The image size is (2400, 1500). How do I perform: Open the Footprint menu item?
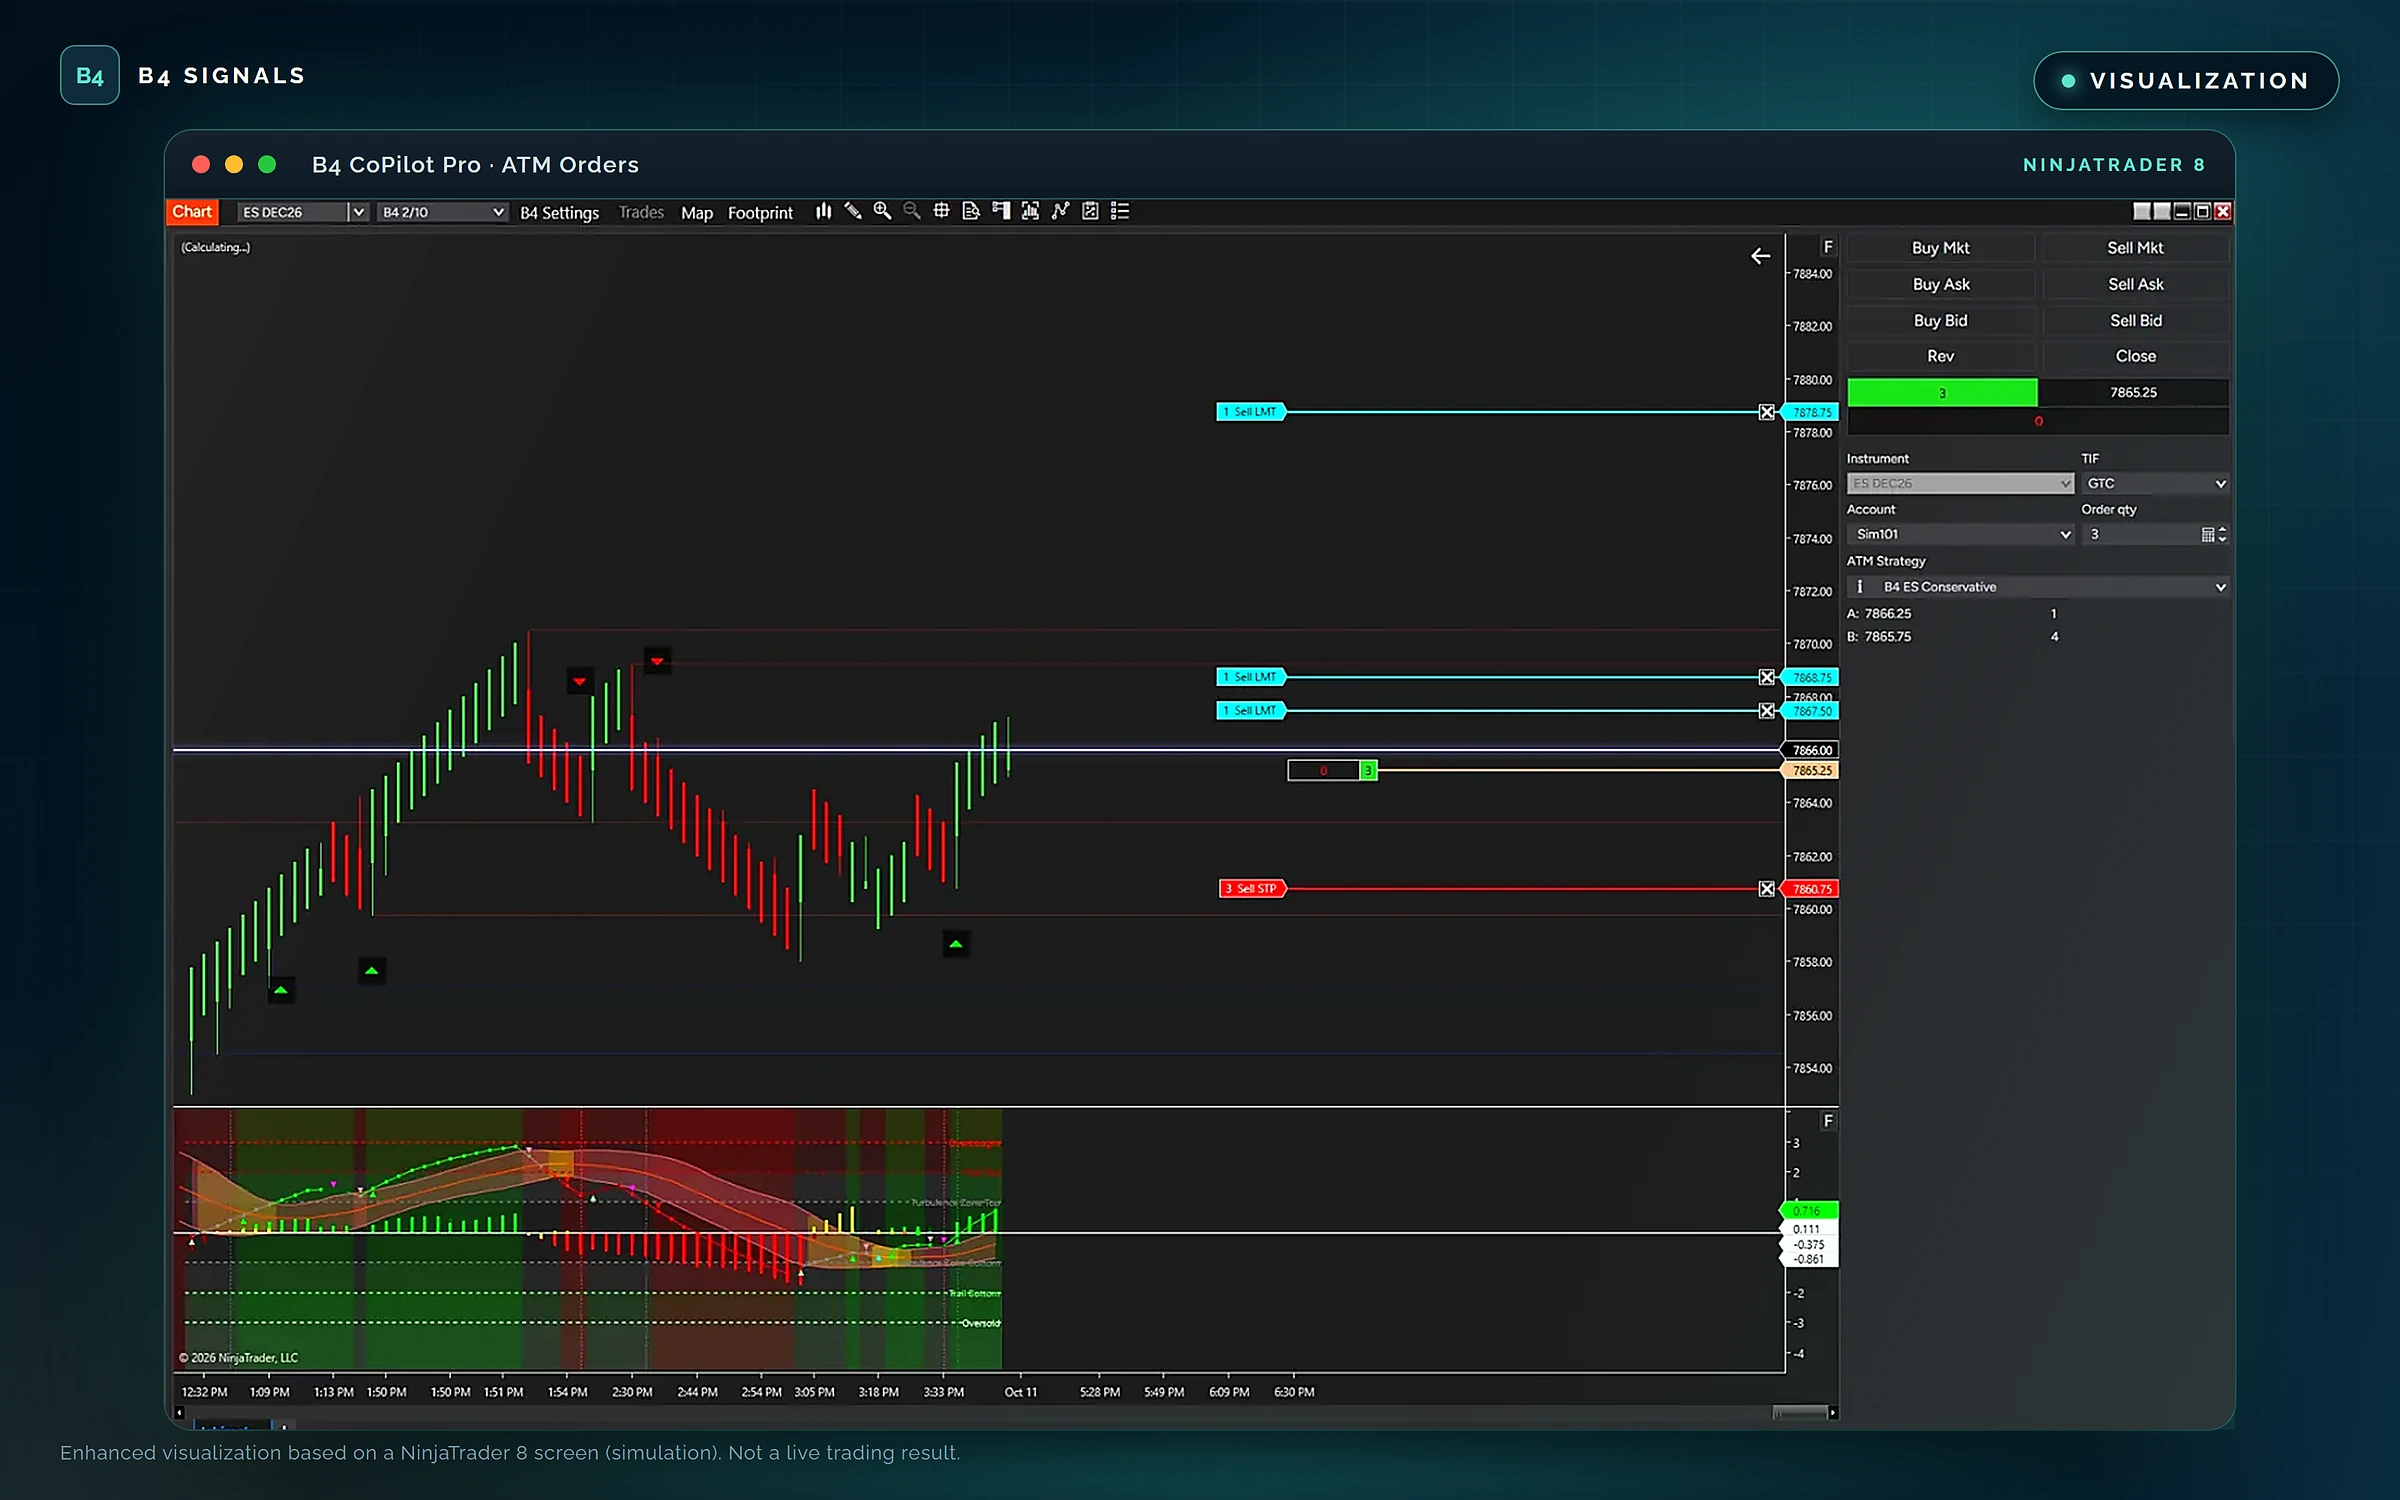point(760,213)
